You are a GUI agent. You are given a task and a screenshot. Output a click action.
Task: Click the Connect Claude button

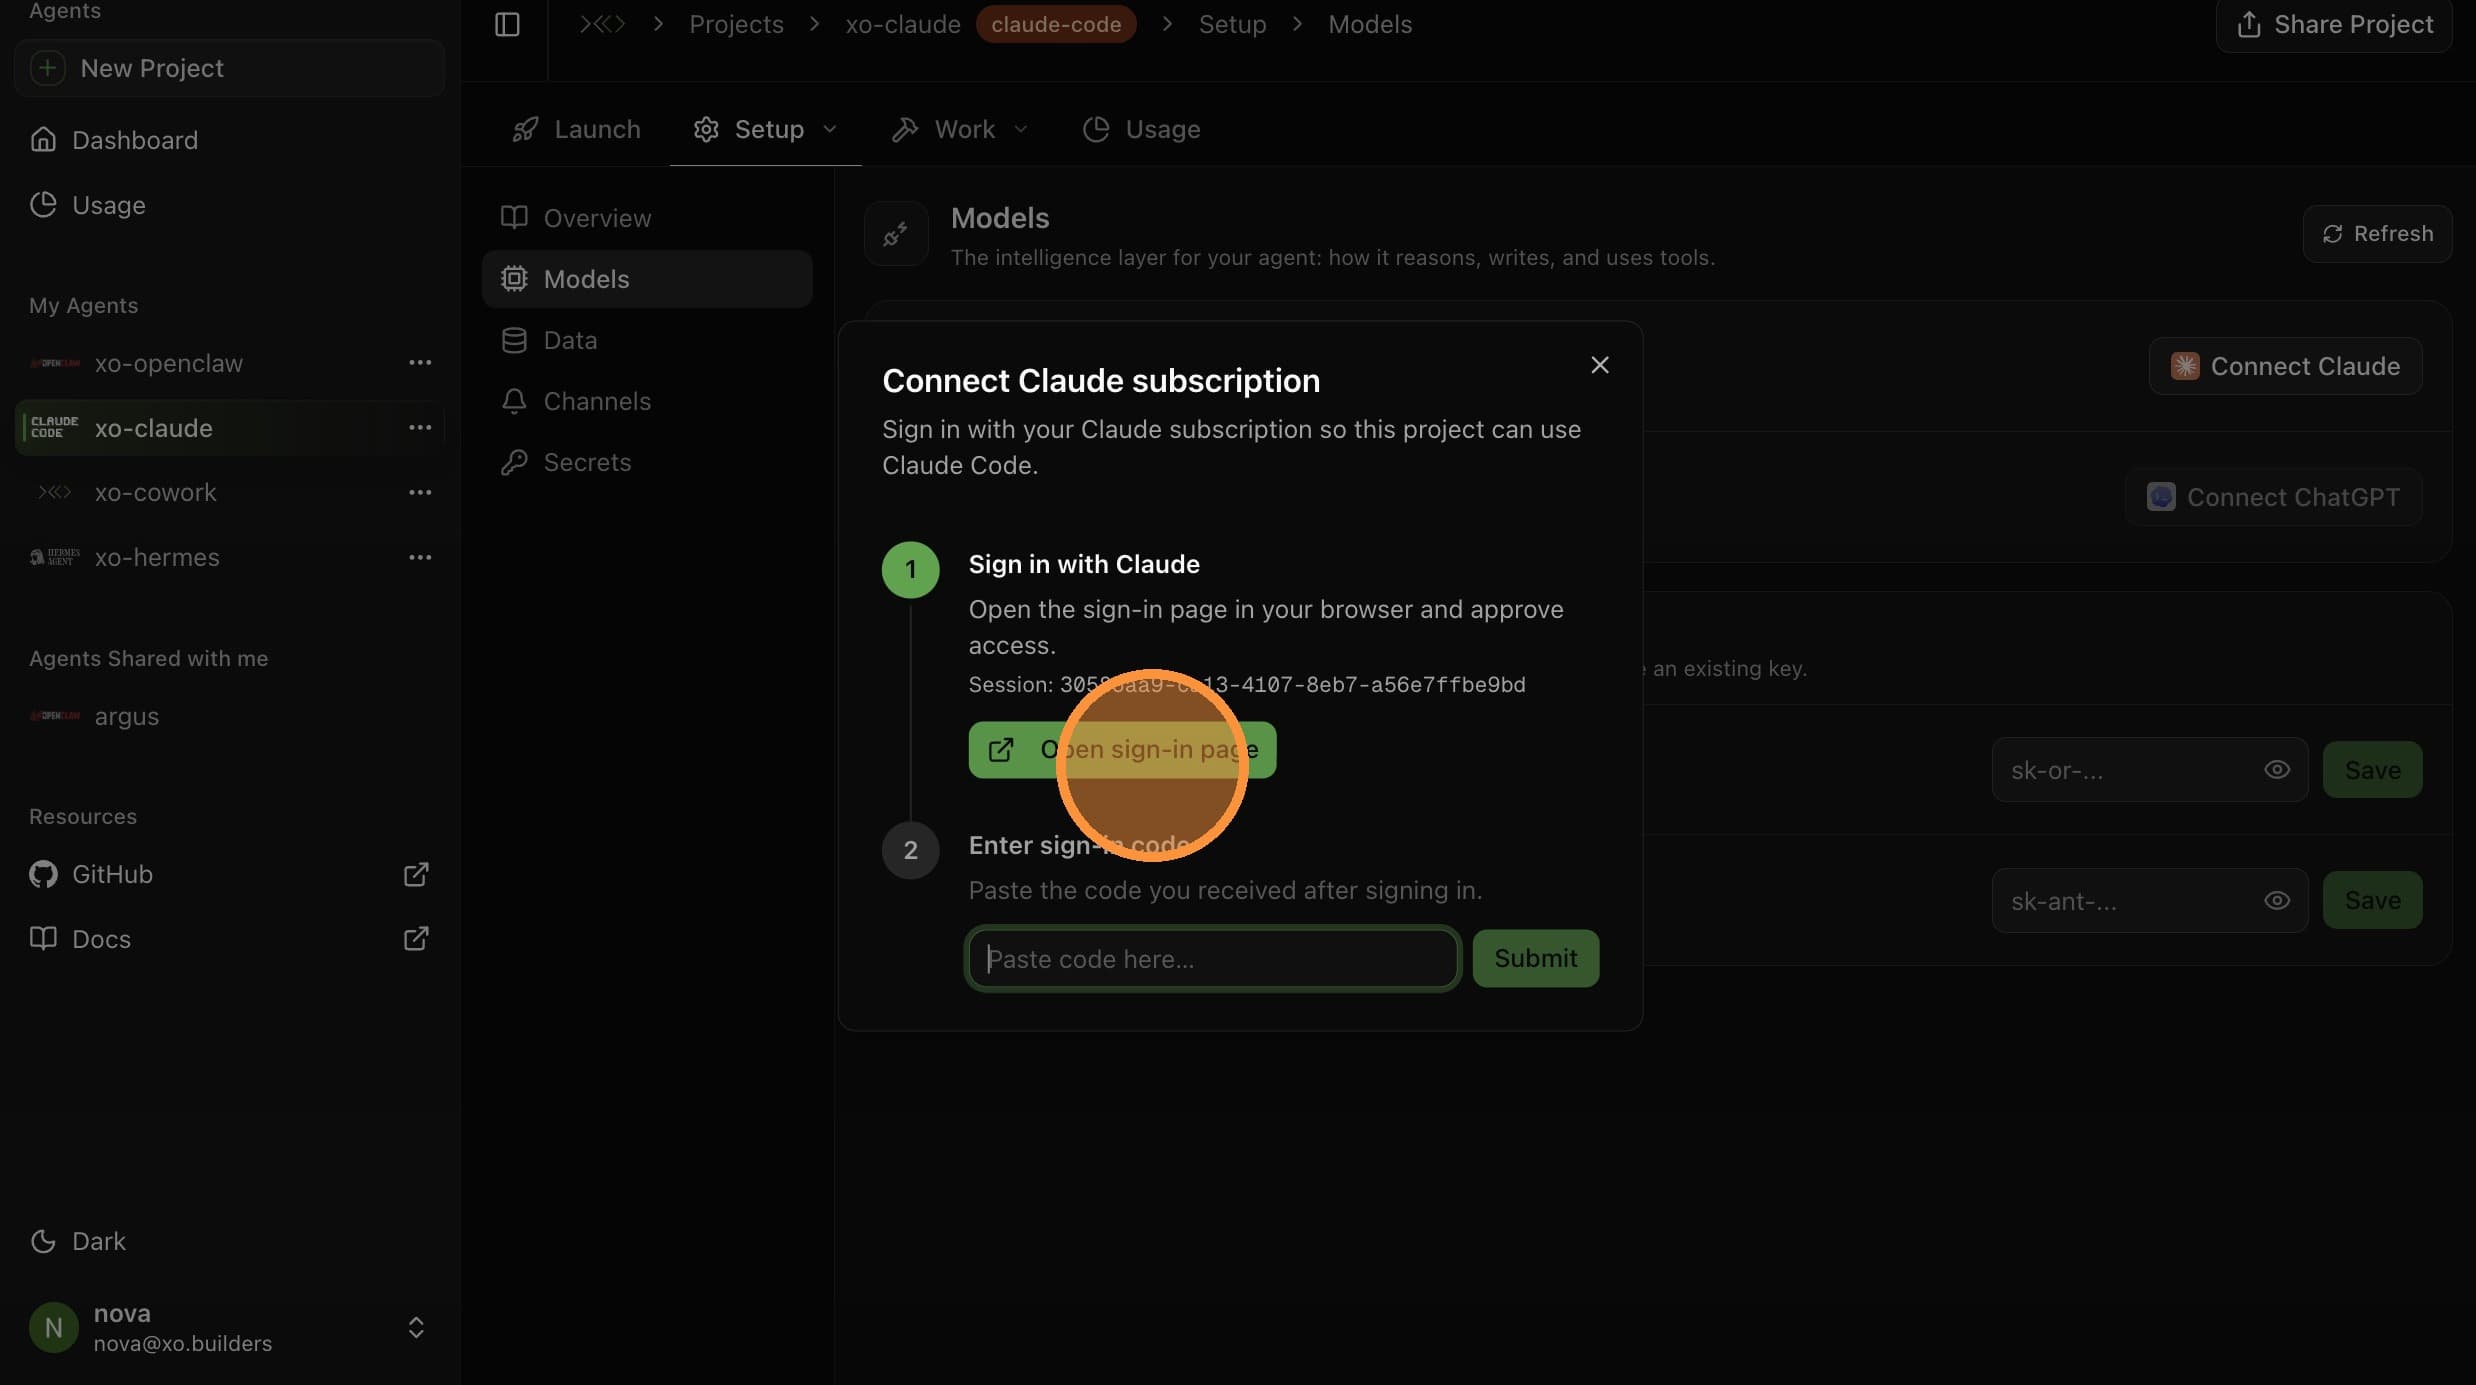tap(2285, 366)
